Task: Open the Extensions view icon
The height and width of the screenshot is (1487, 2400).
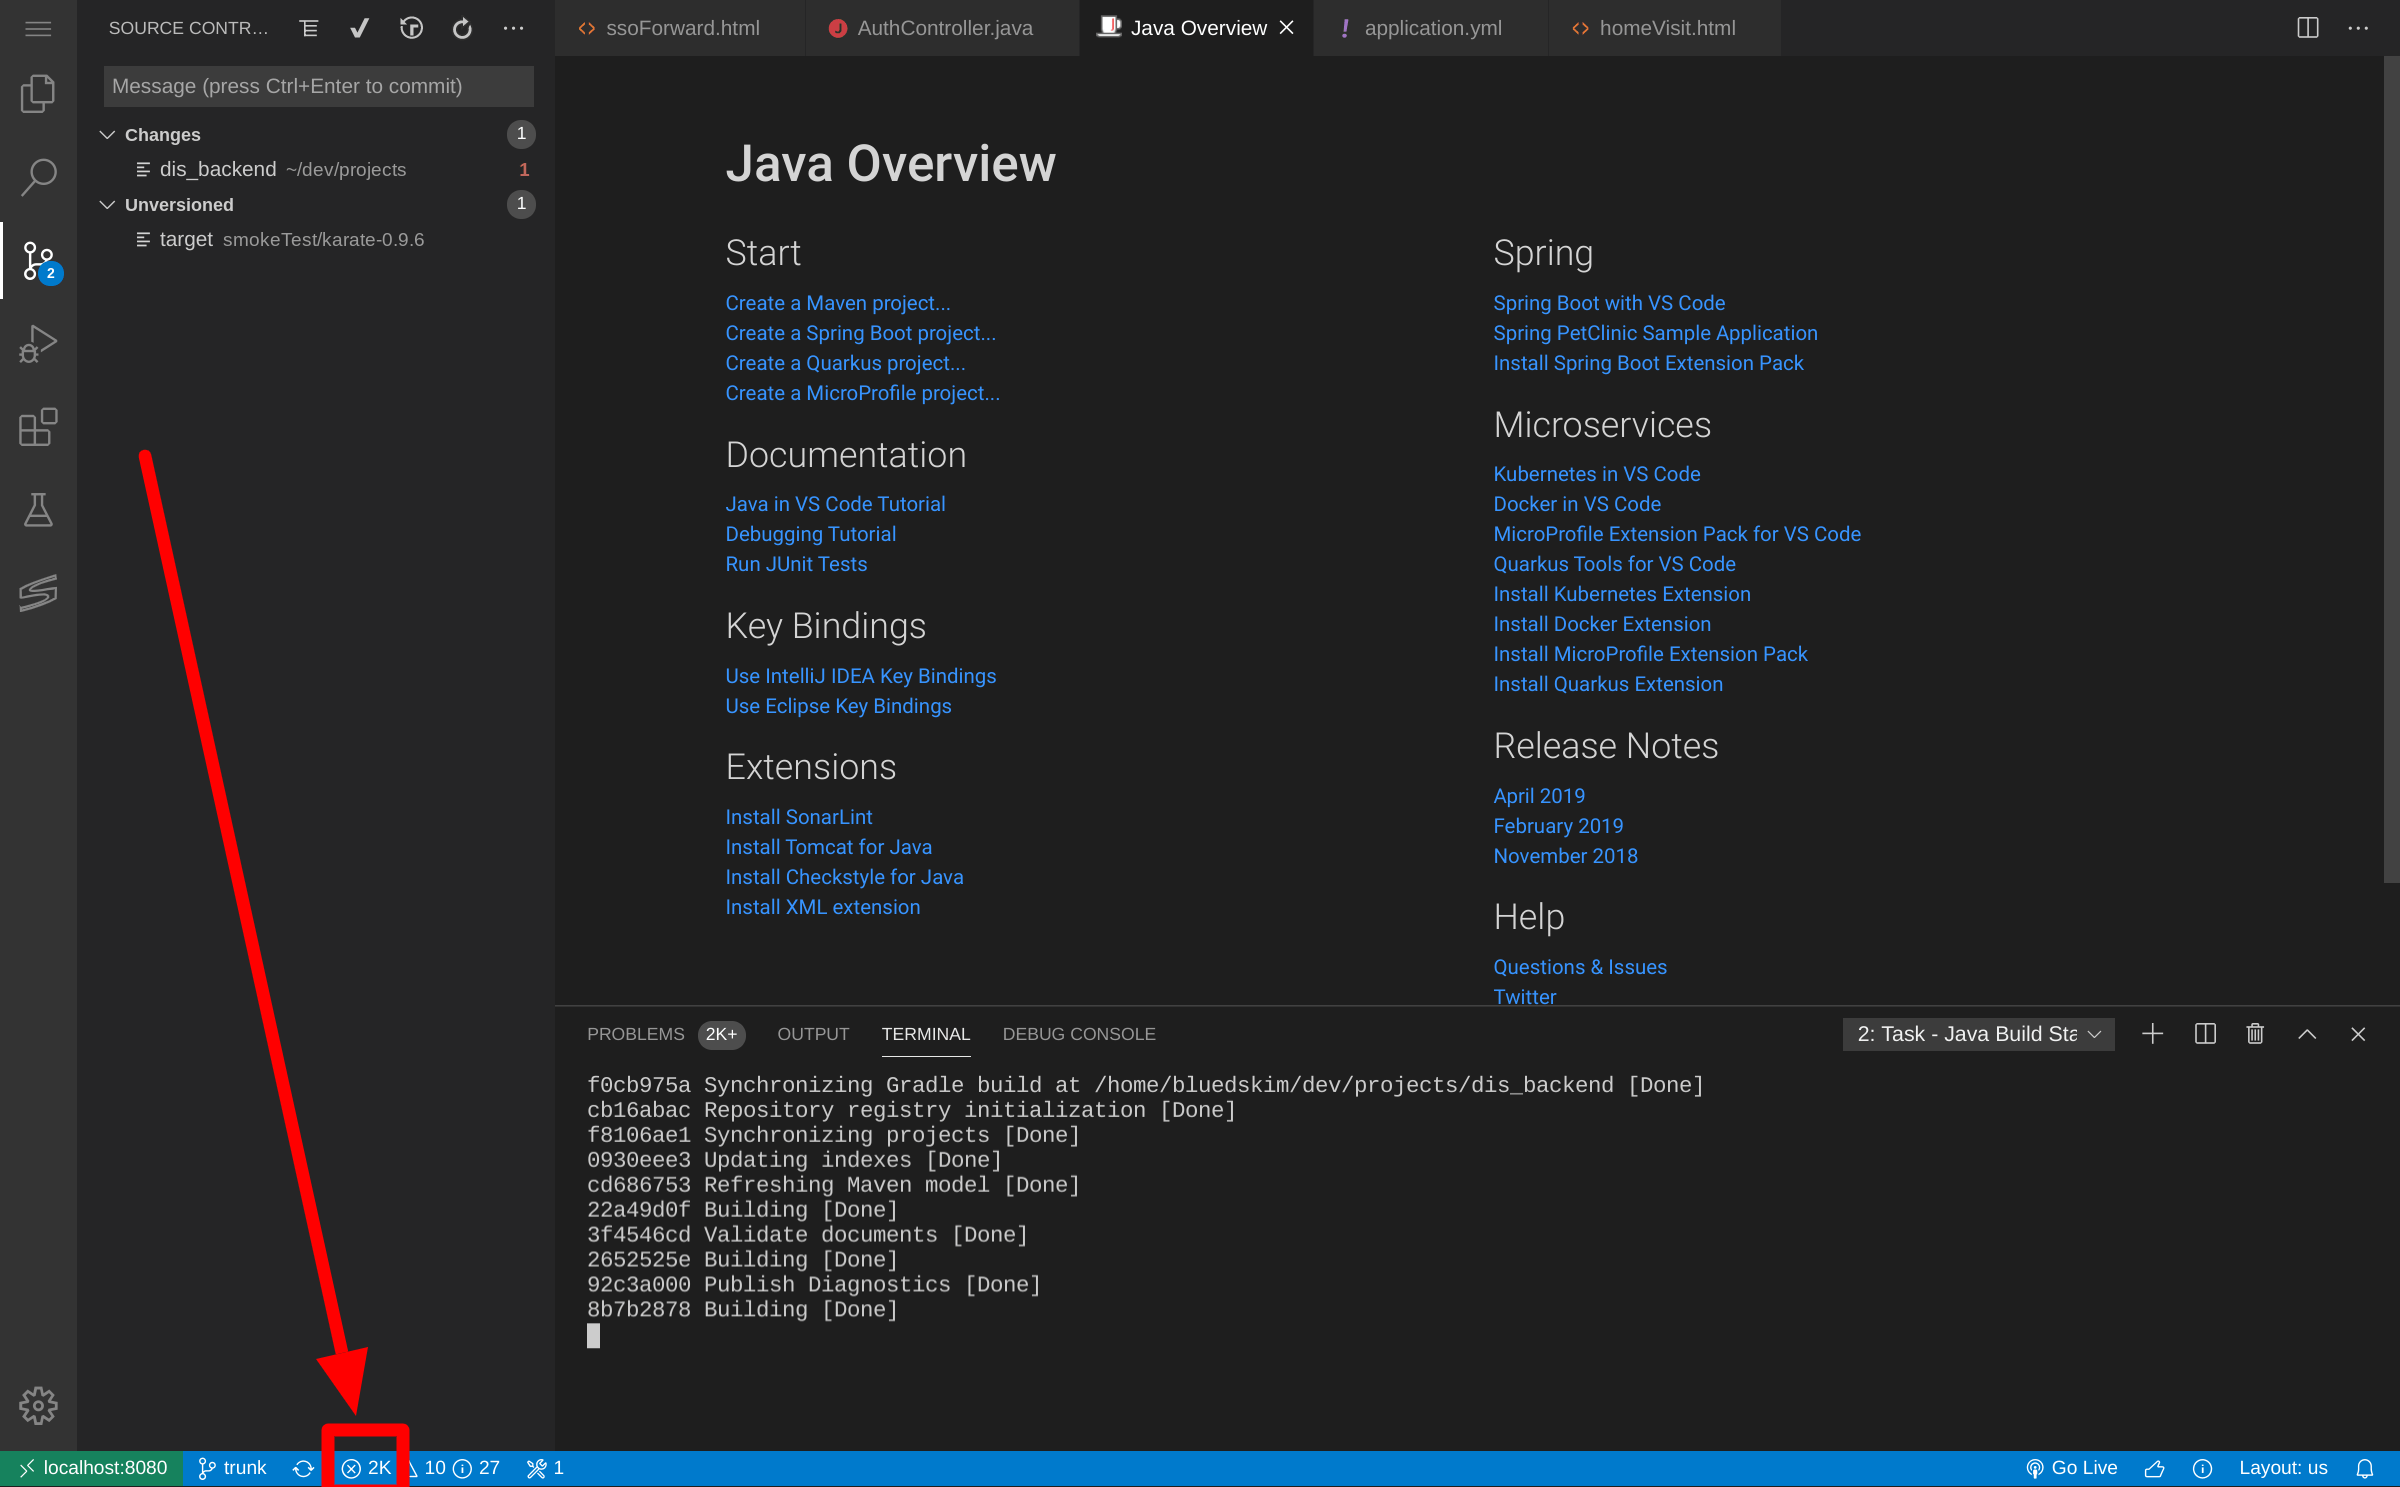Action: 38,428
